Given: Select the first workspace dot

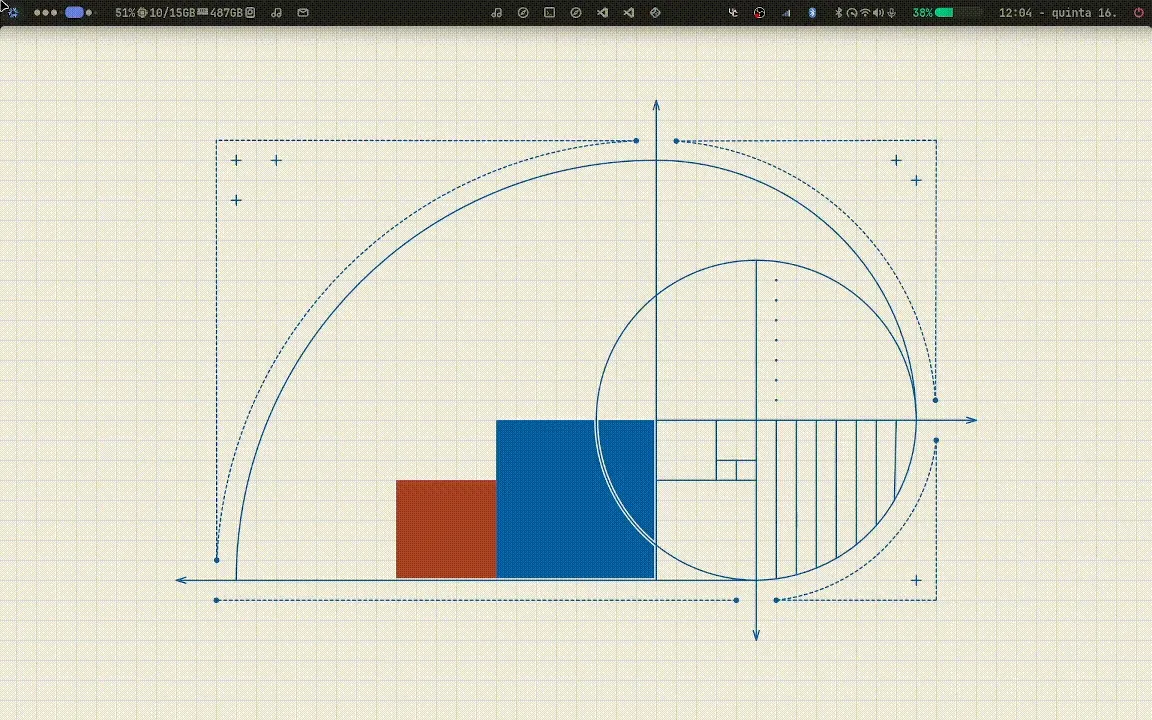Looking at the screenshot, I should pyautogui.click(x=37, y=12).
